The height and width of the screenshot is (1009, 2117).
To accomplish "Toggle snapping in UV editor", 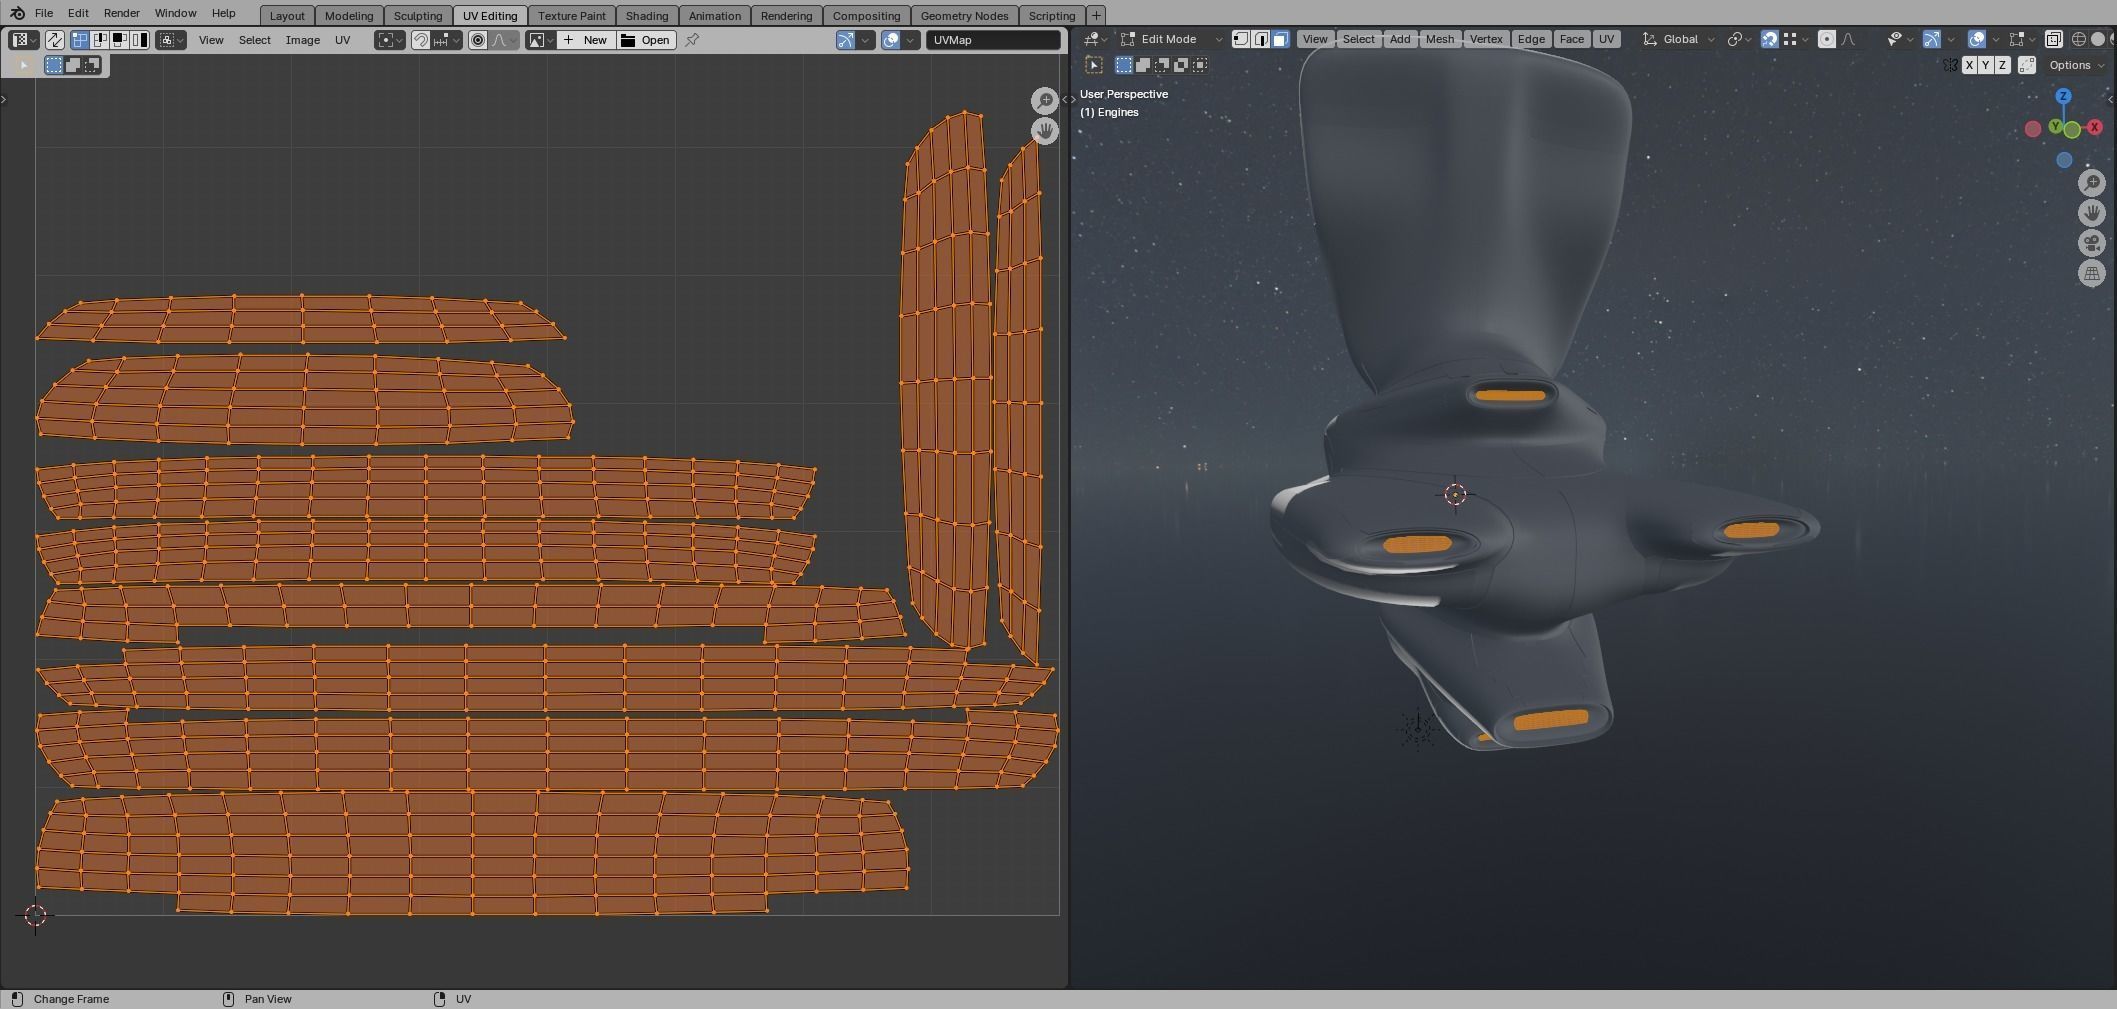I will (421, 40).
